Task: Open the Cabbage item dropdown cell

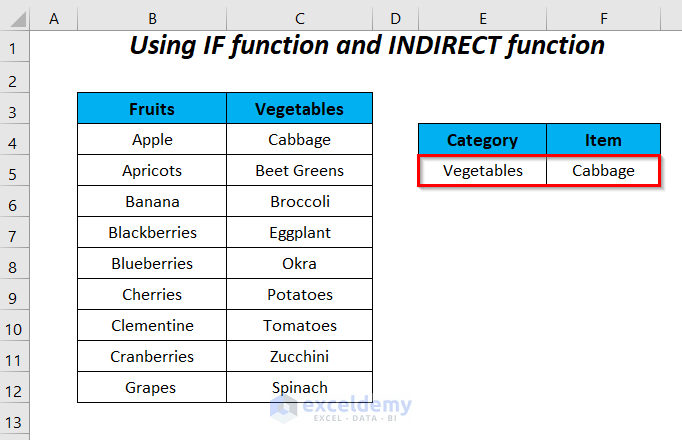Action: click(603, 171)
